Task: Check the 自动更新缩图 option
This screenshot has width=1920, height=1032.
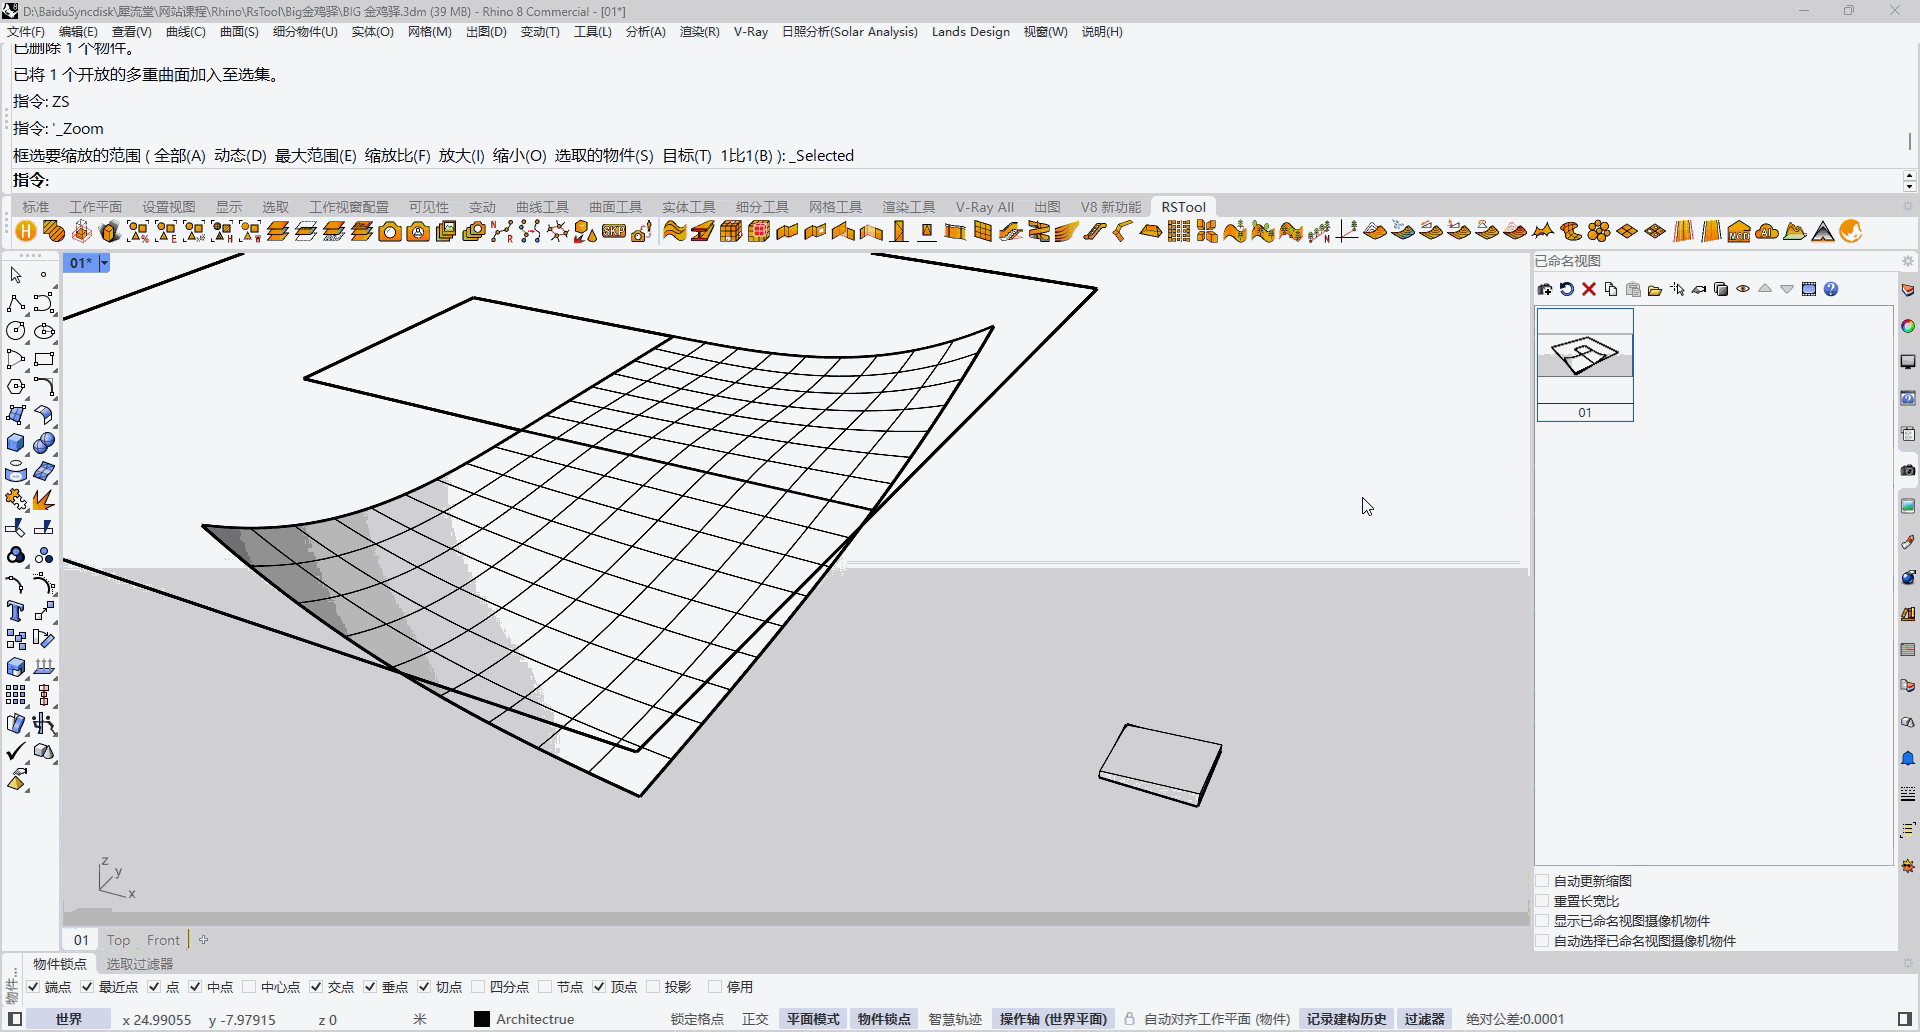Action: [x=1543, y=881]
